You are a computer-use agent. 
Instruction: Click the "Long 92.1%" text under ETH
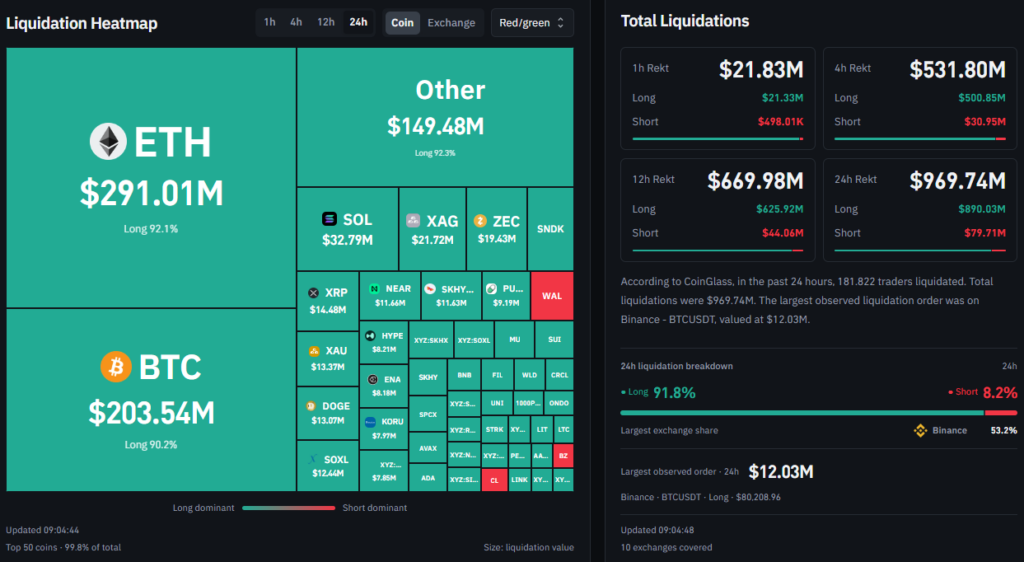(x=151, y=229)
